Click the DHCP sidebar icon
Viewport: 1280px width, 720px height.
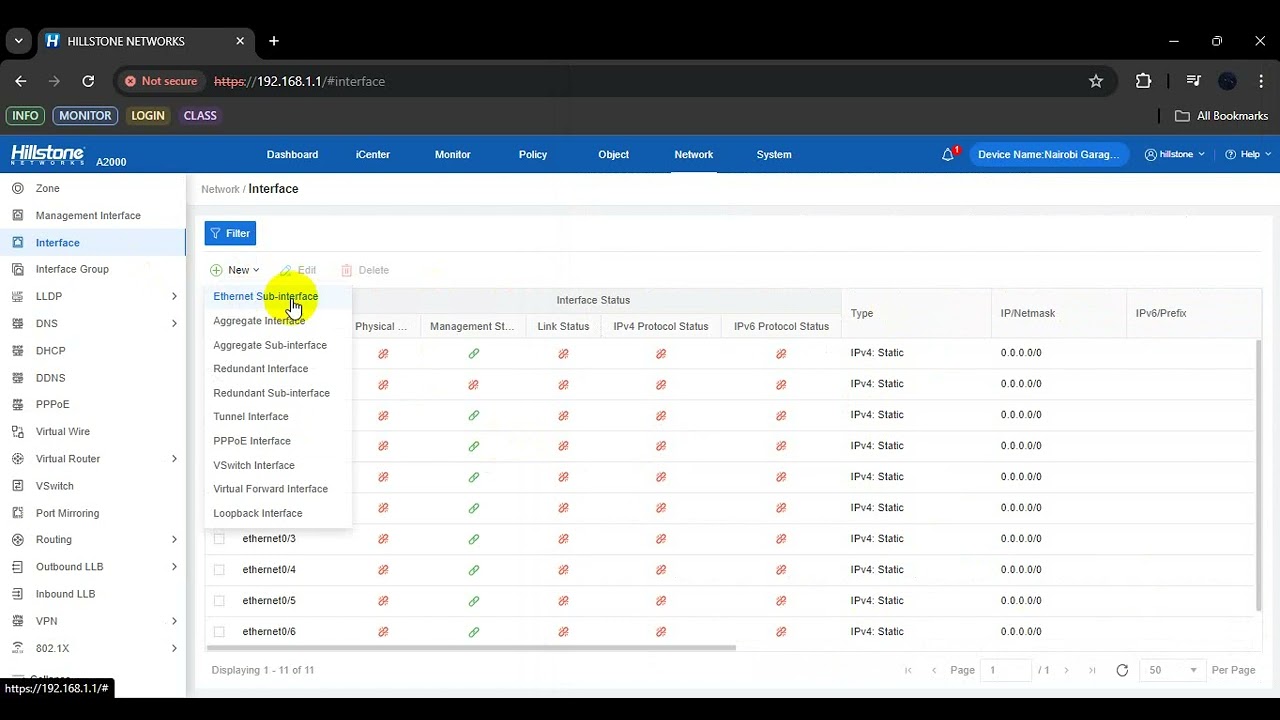[17, 350]
